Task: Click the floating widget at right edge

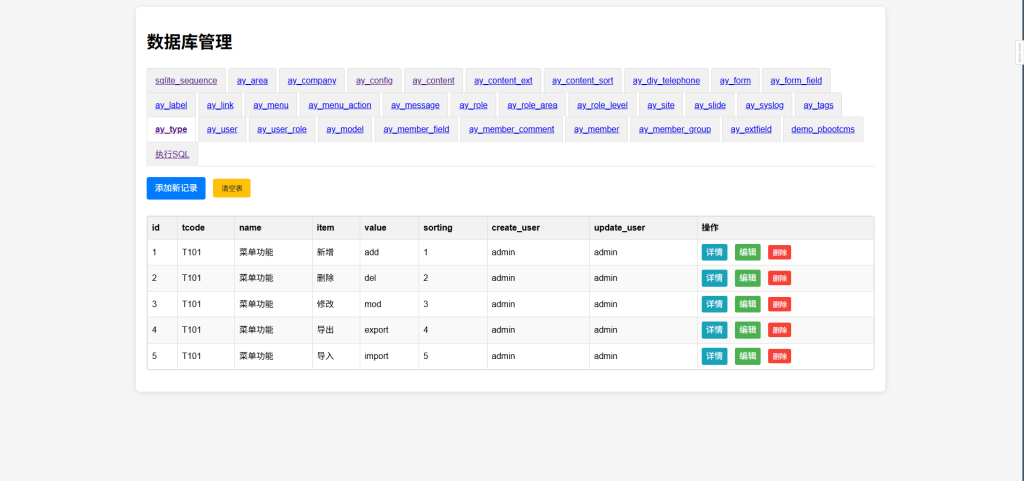Action: [x=1019, y=53]
